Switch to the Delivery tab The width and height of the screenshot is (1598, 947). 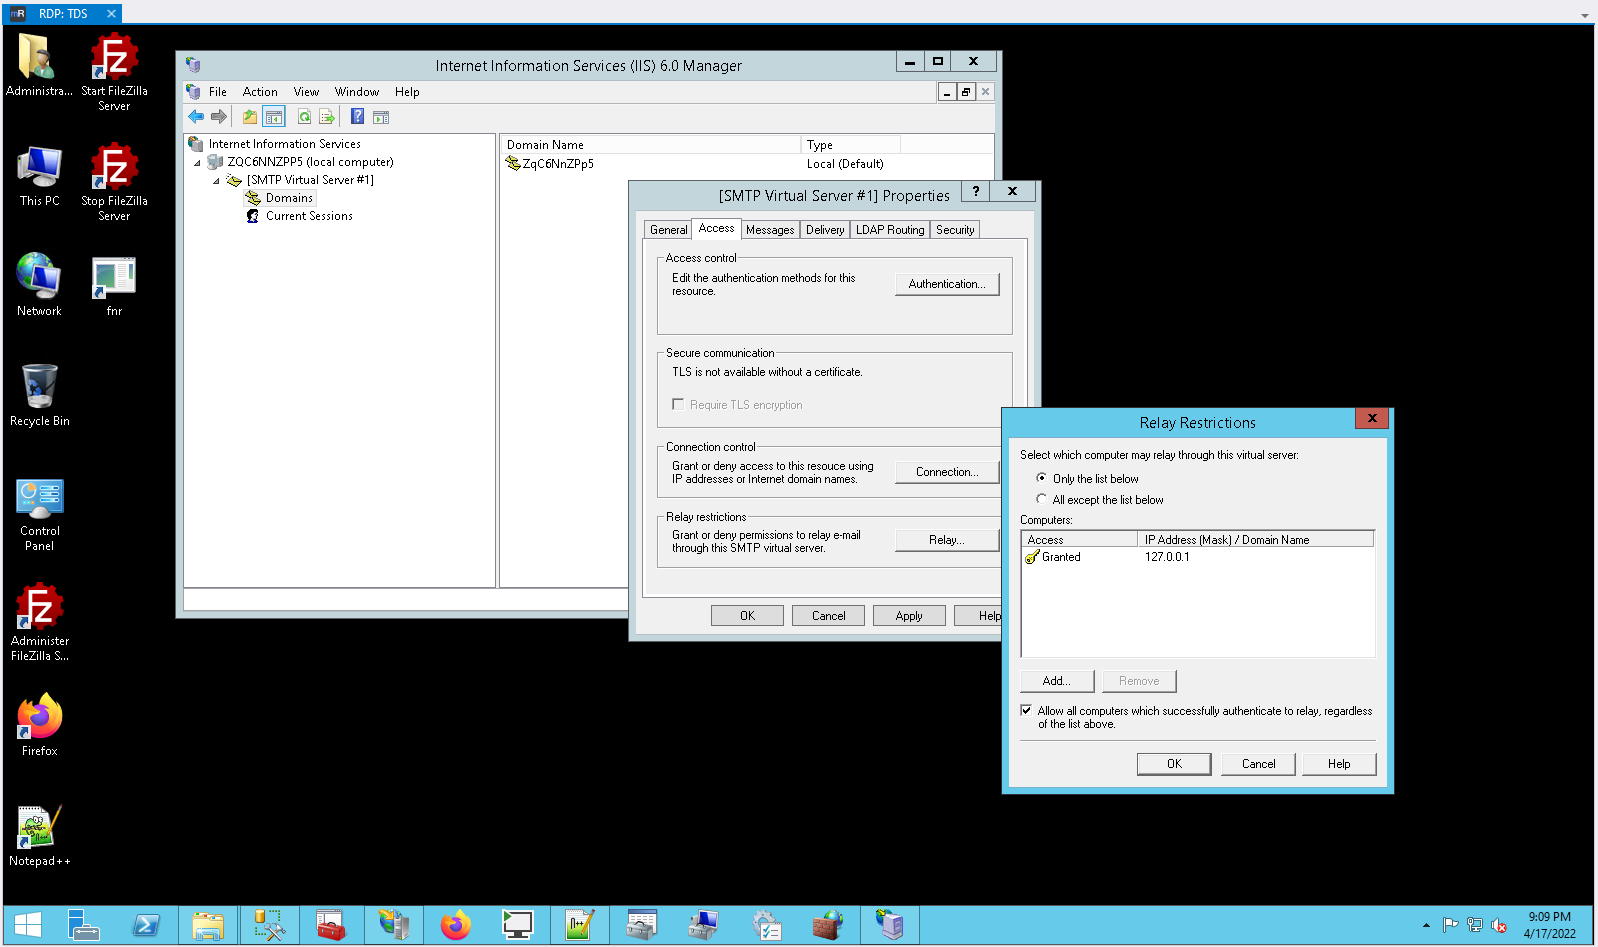825,230
